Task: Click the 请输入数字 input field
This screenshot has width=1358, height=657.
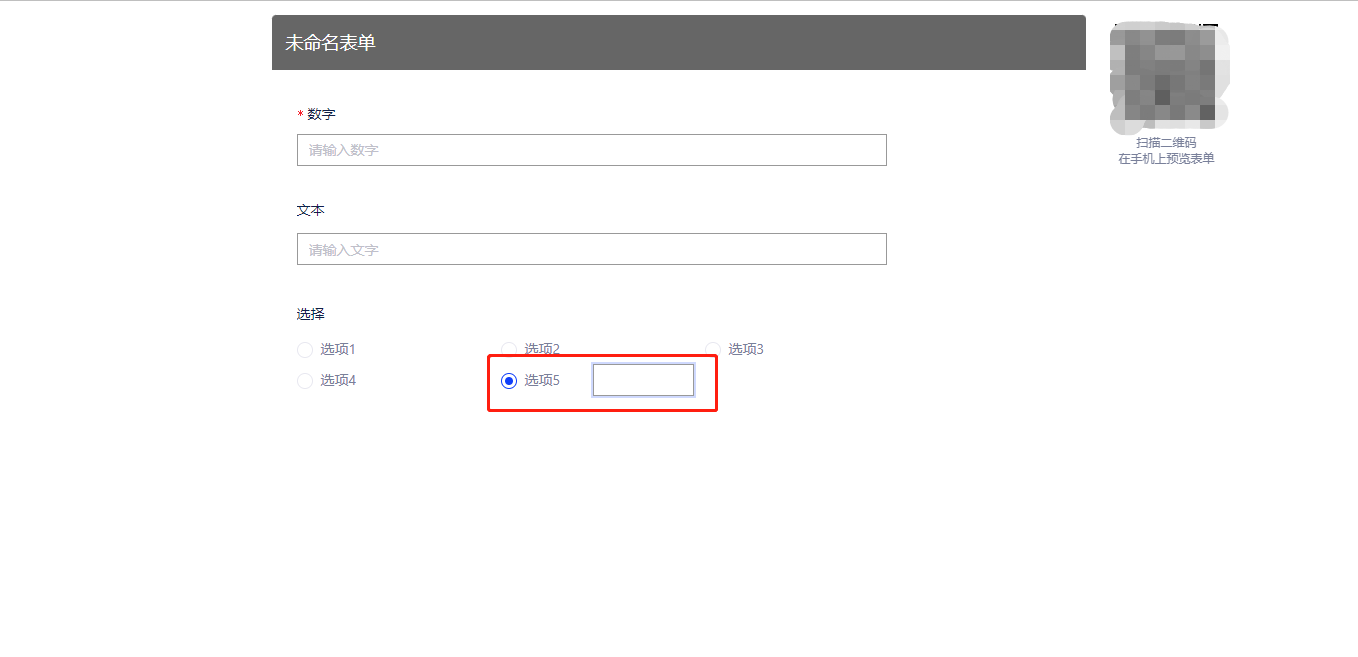Action: (x=591, y=150)
